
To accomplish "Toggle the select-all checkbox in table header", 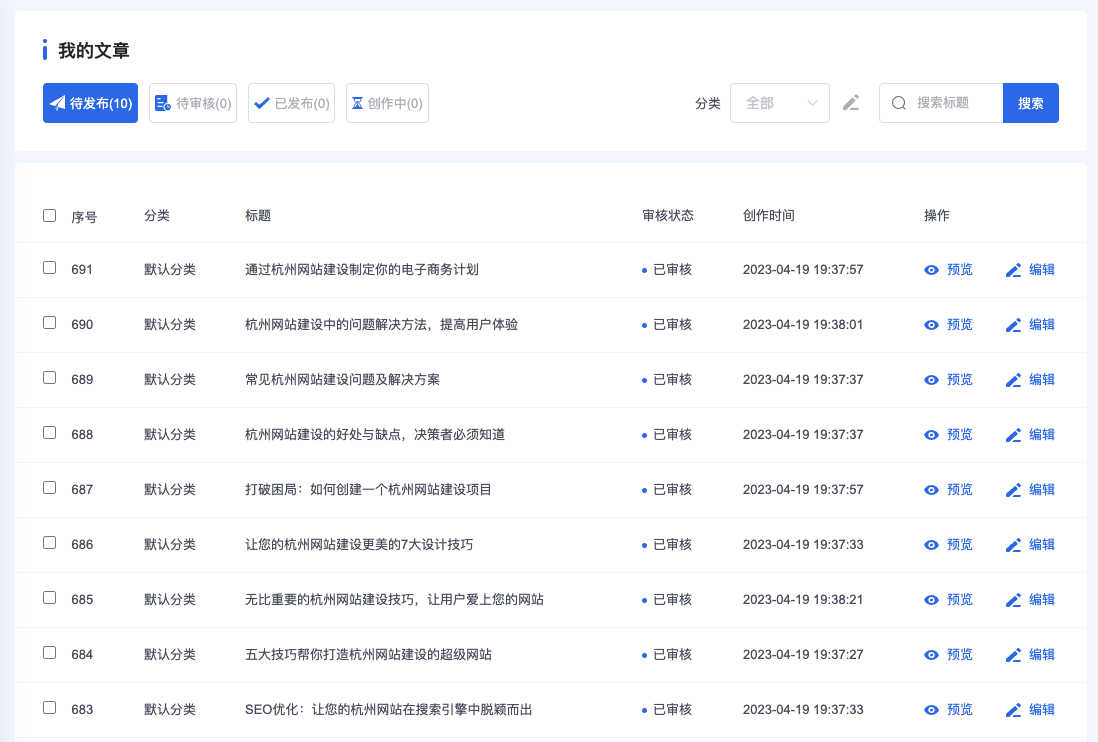I will tap(49, 215).
